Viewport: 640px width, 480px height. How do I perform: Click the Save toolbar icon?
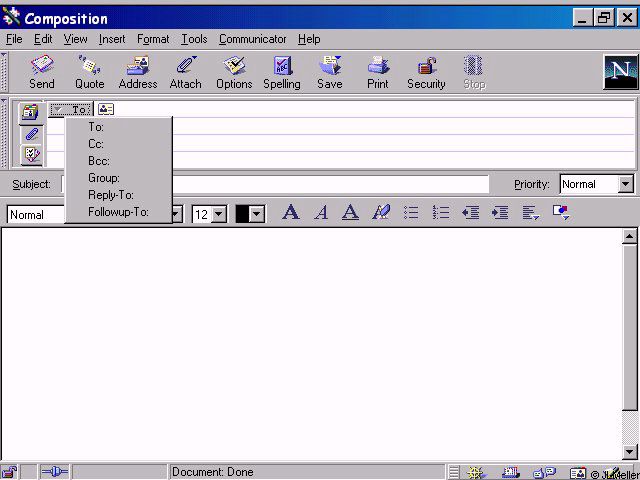click(x=330, y=72)
